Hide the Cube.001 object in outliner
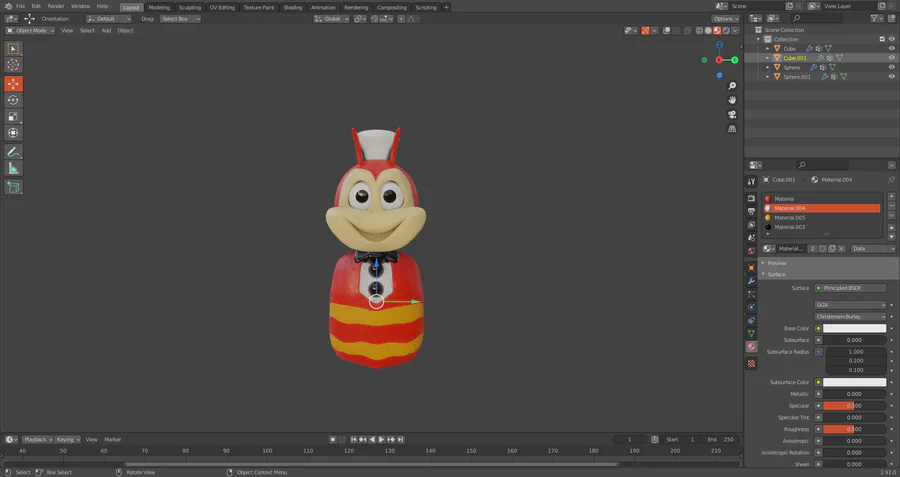This screenshot has width=900, height=477. click(x=891, y=58)
